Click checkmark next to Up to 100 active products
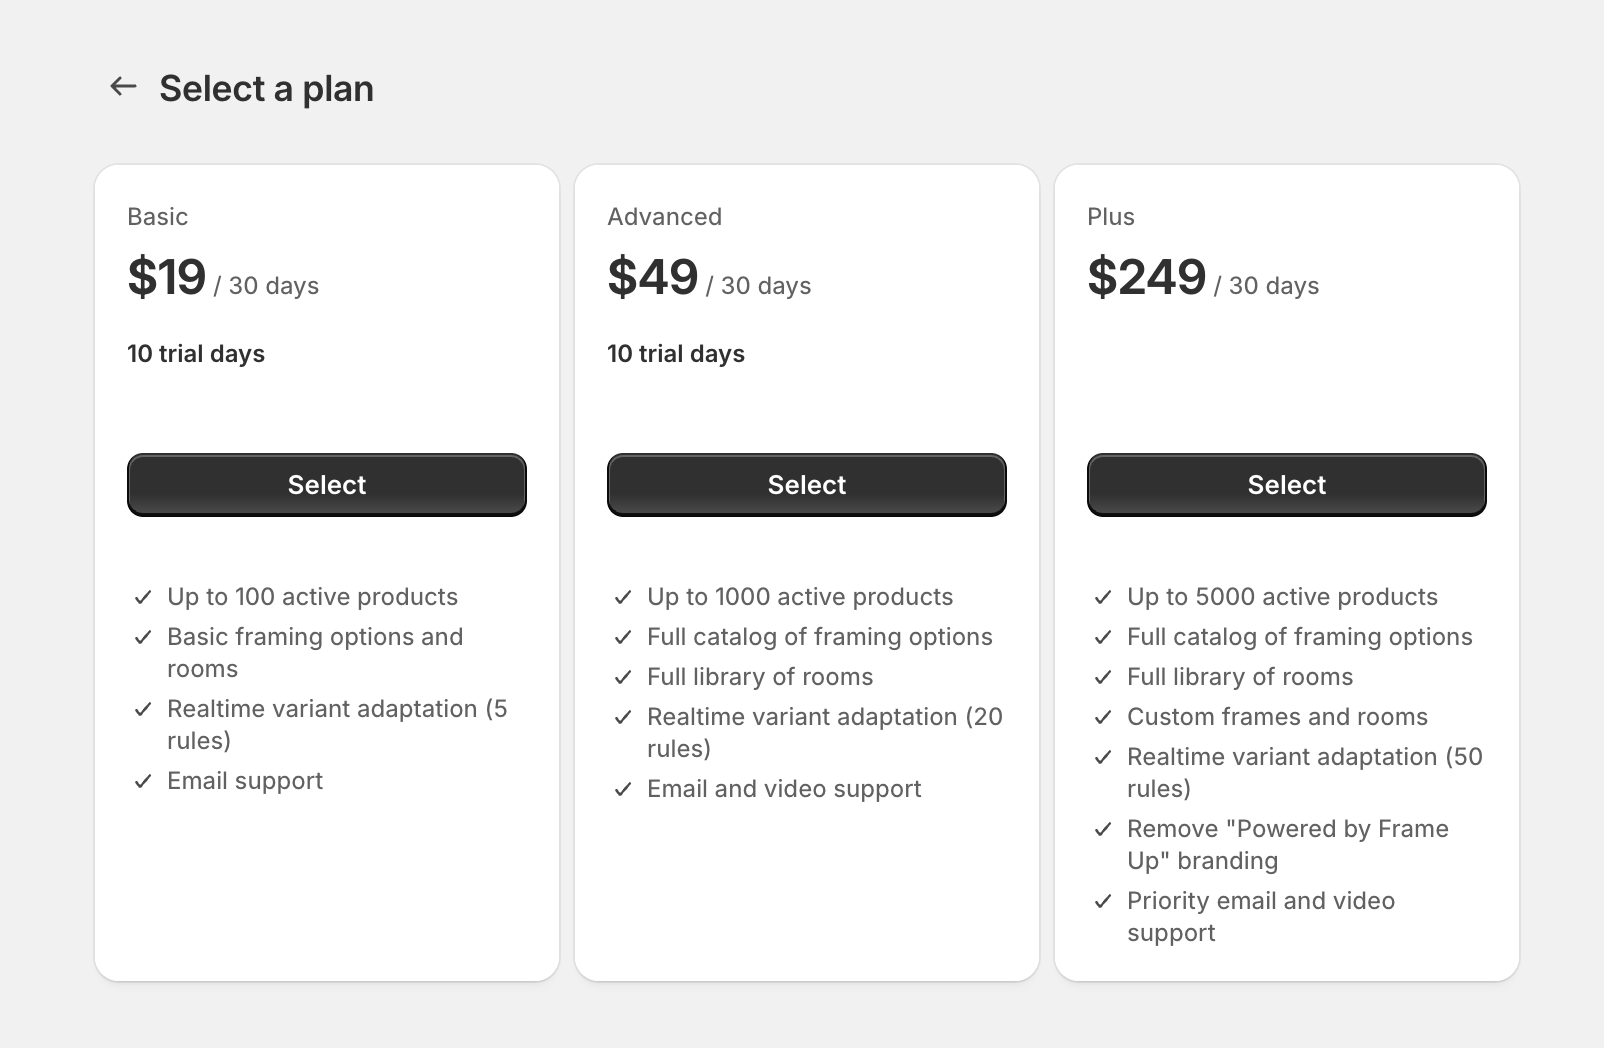This screenshot has height=1048, width=1604. 143,598
